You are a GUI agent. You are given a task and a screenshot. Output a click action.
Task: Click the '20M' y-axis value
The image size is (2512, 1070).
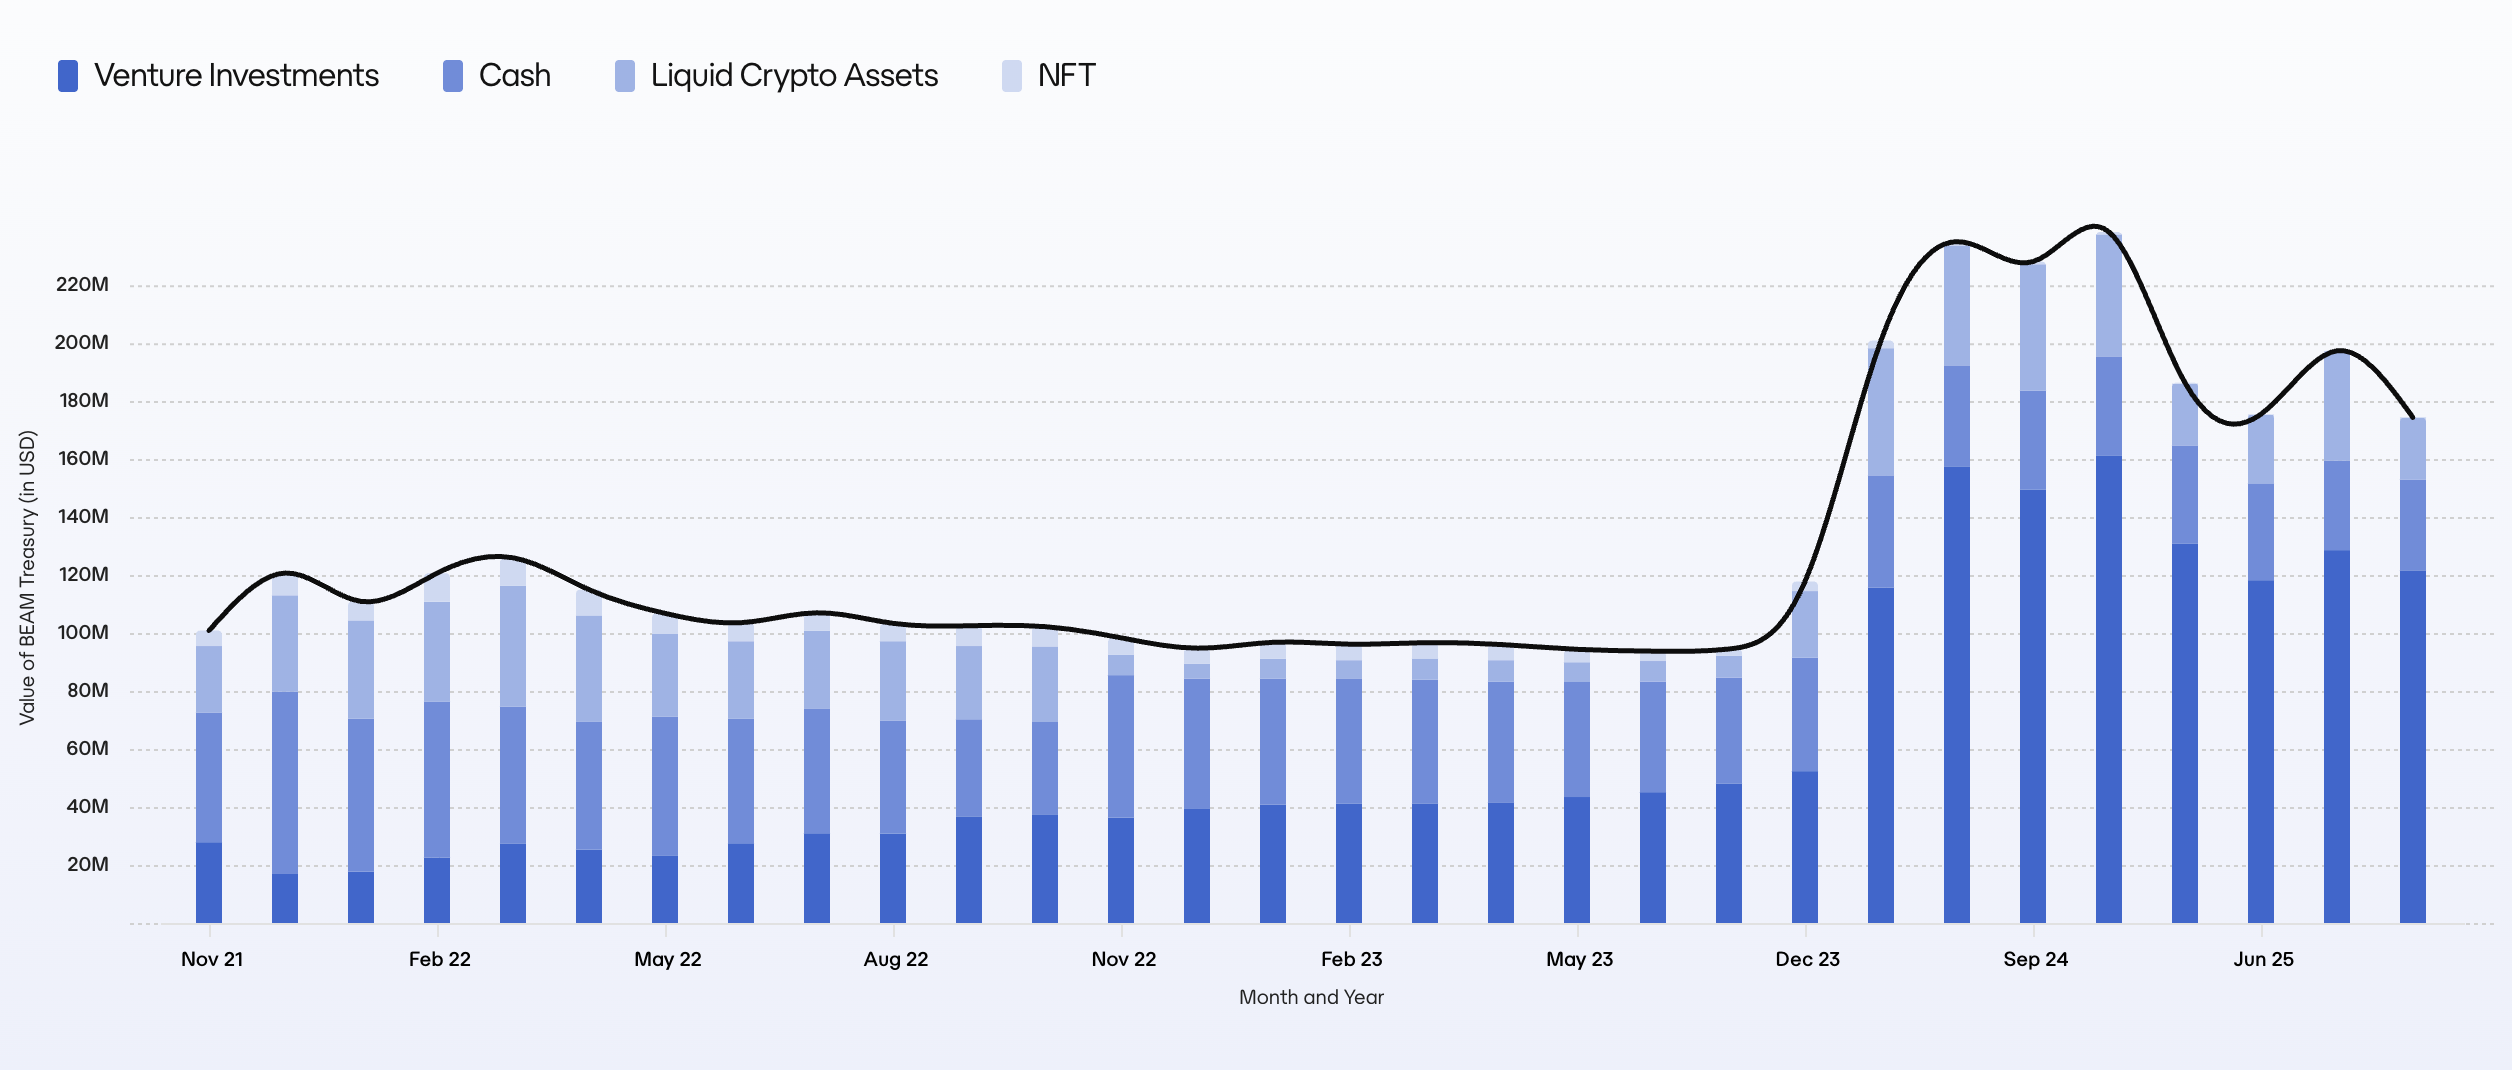(x=88, y=864)
